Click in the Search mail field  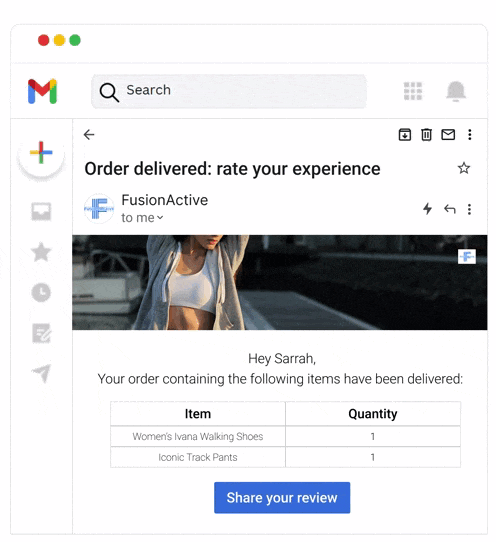tap(229, 91)
